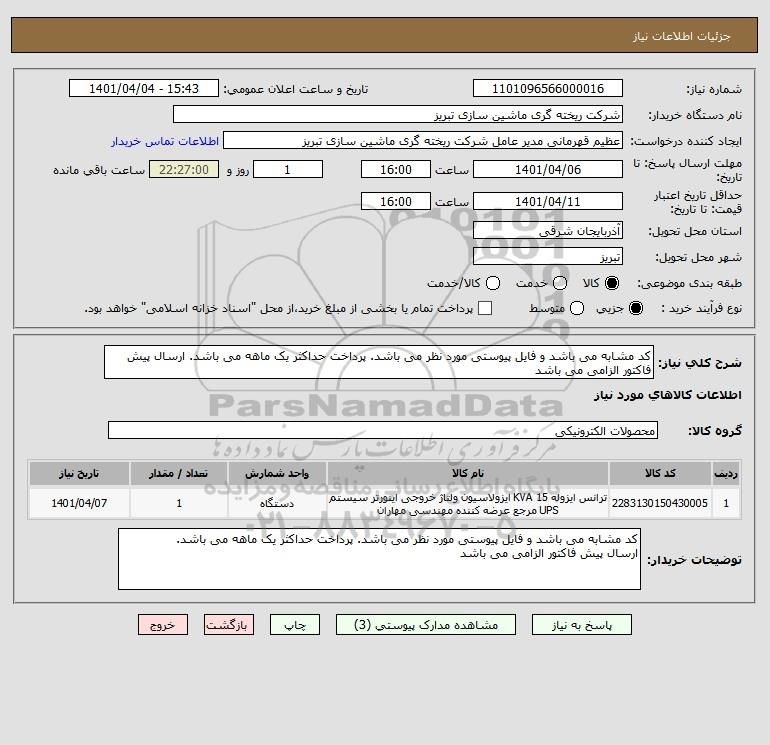Click the city field تبریز
The width and height of the screenshot is (770, 745).
click(548, 256)
